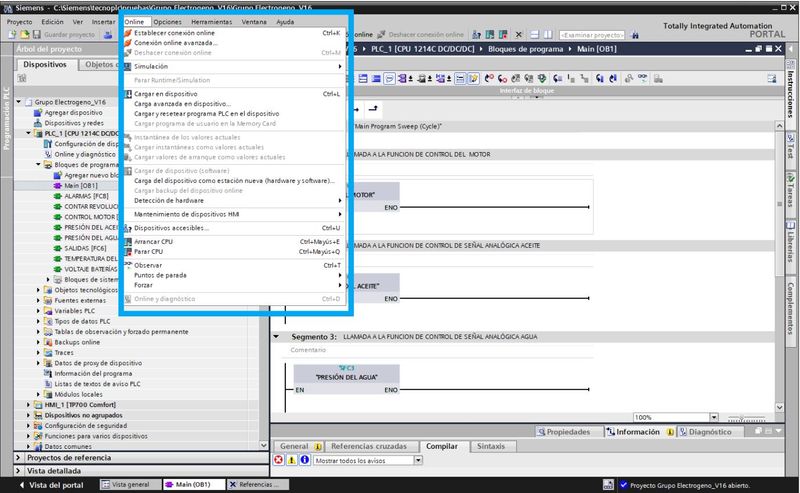This screenshot has width=800, height=493.
Task: Split editor space horizontally icon
Action: tap(534, 35)
